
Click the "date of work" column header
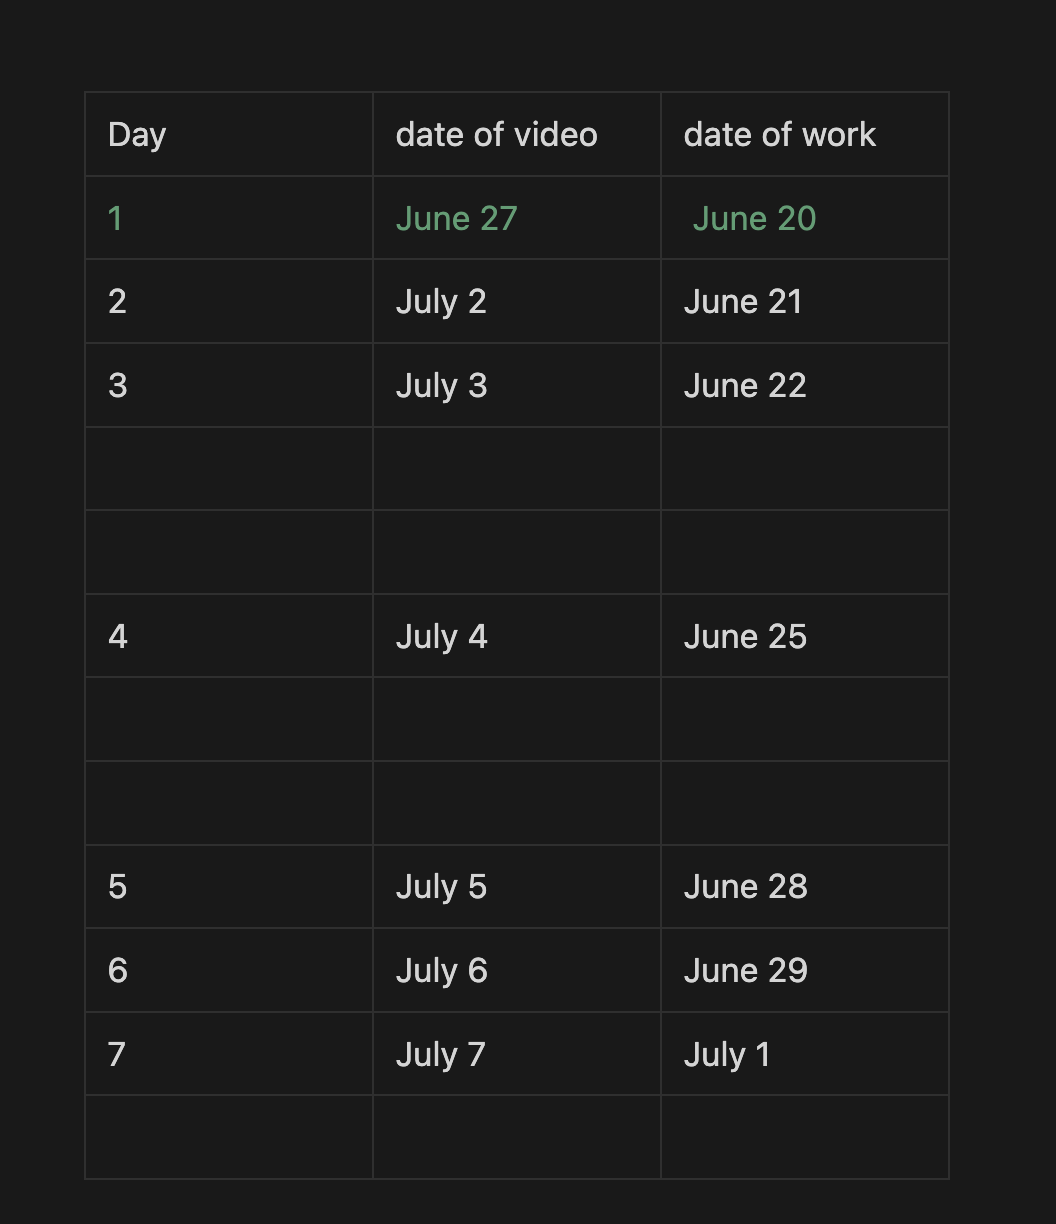pos(779,135)
